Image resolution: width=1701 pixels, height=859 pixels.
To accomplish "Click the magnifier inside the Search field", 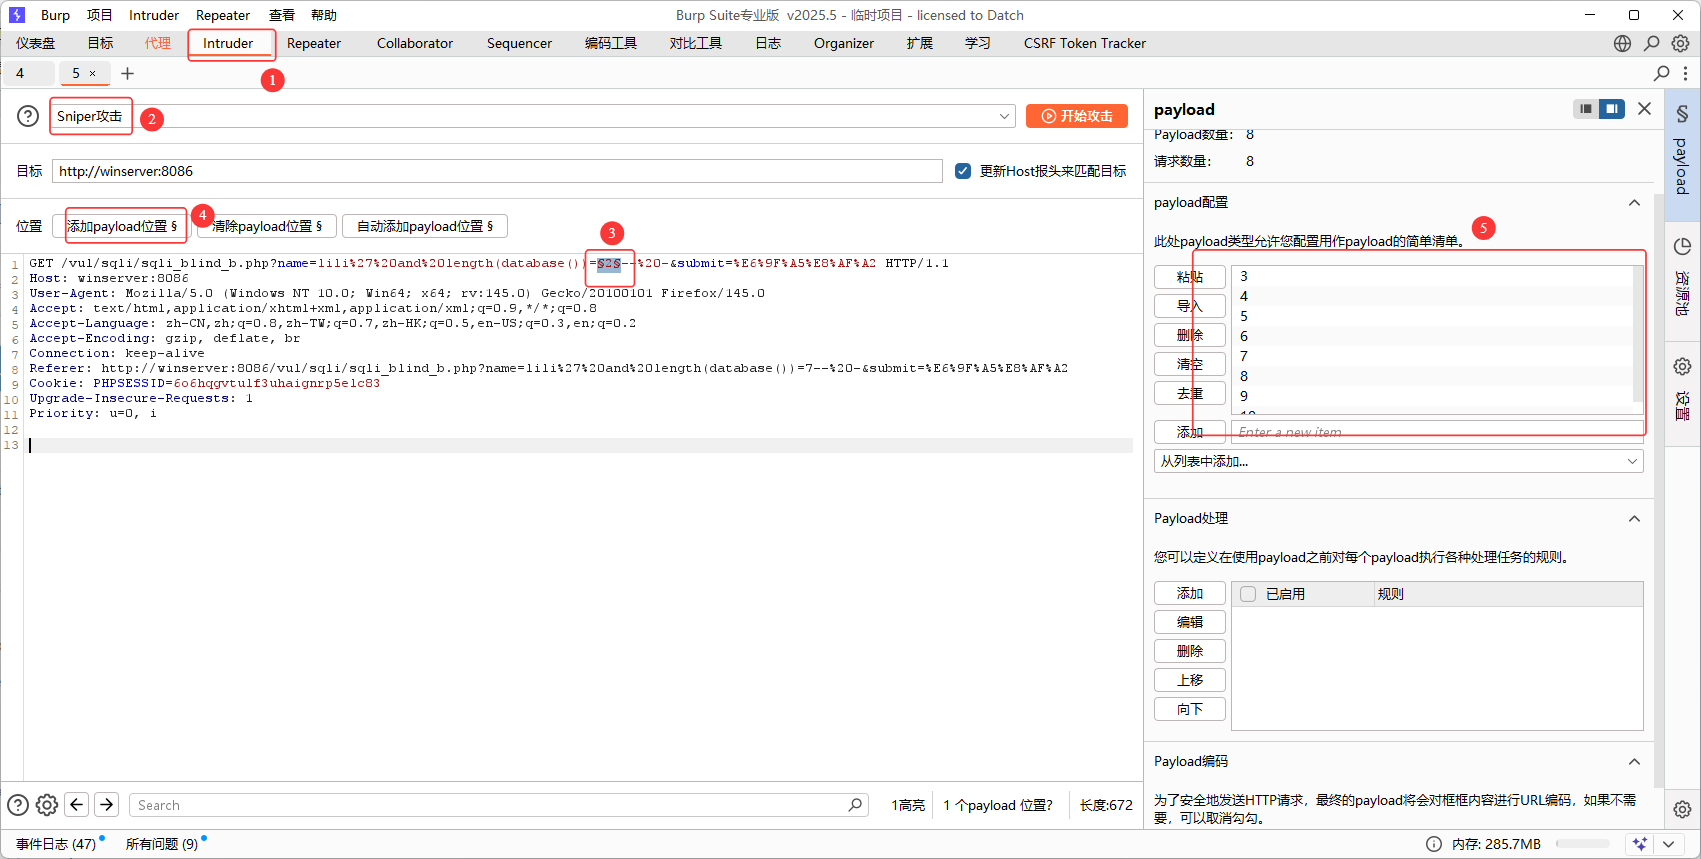I will click(x=855, y=805).
